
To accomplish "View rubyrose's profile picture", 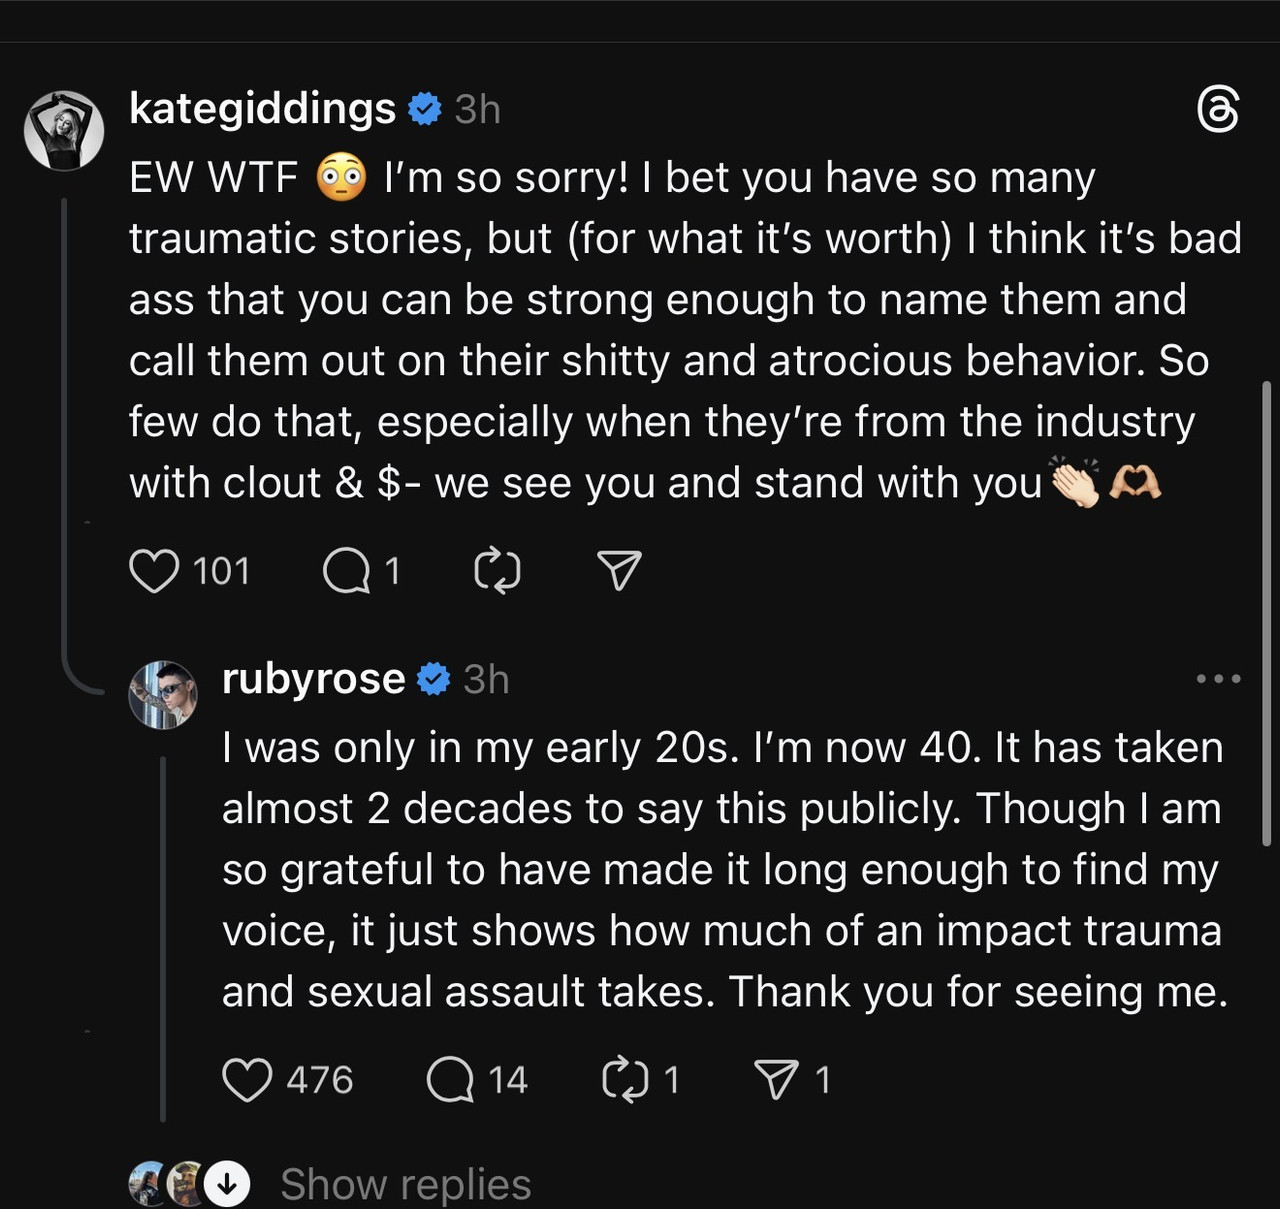I will point(163,695).
